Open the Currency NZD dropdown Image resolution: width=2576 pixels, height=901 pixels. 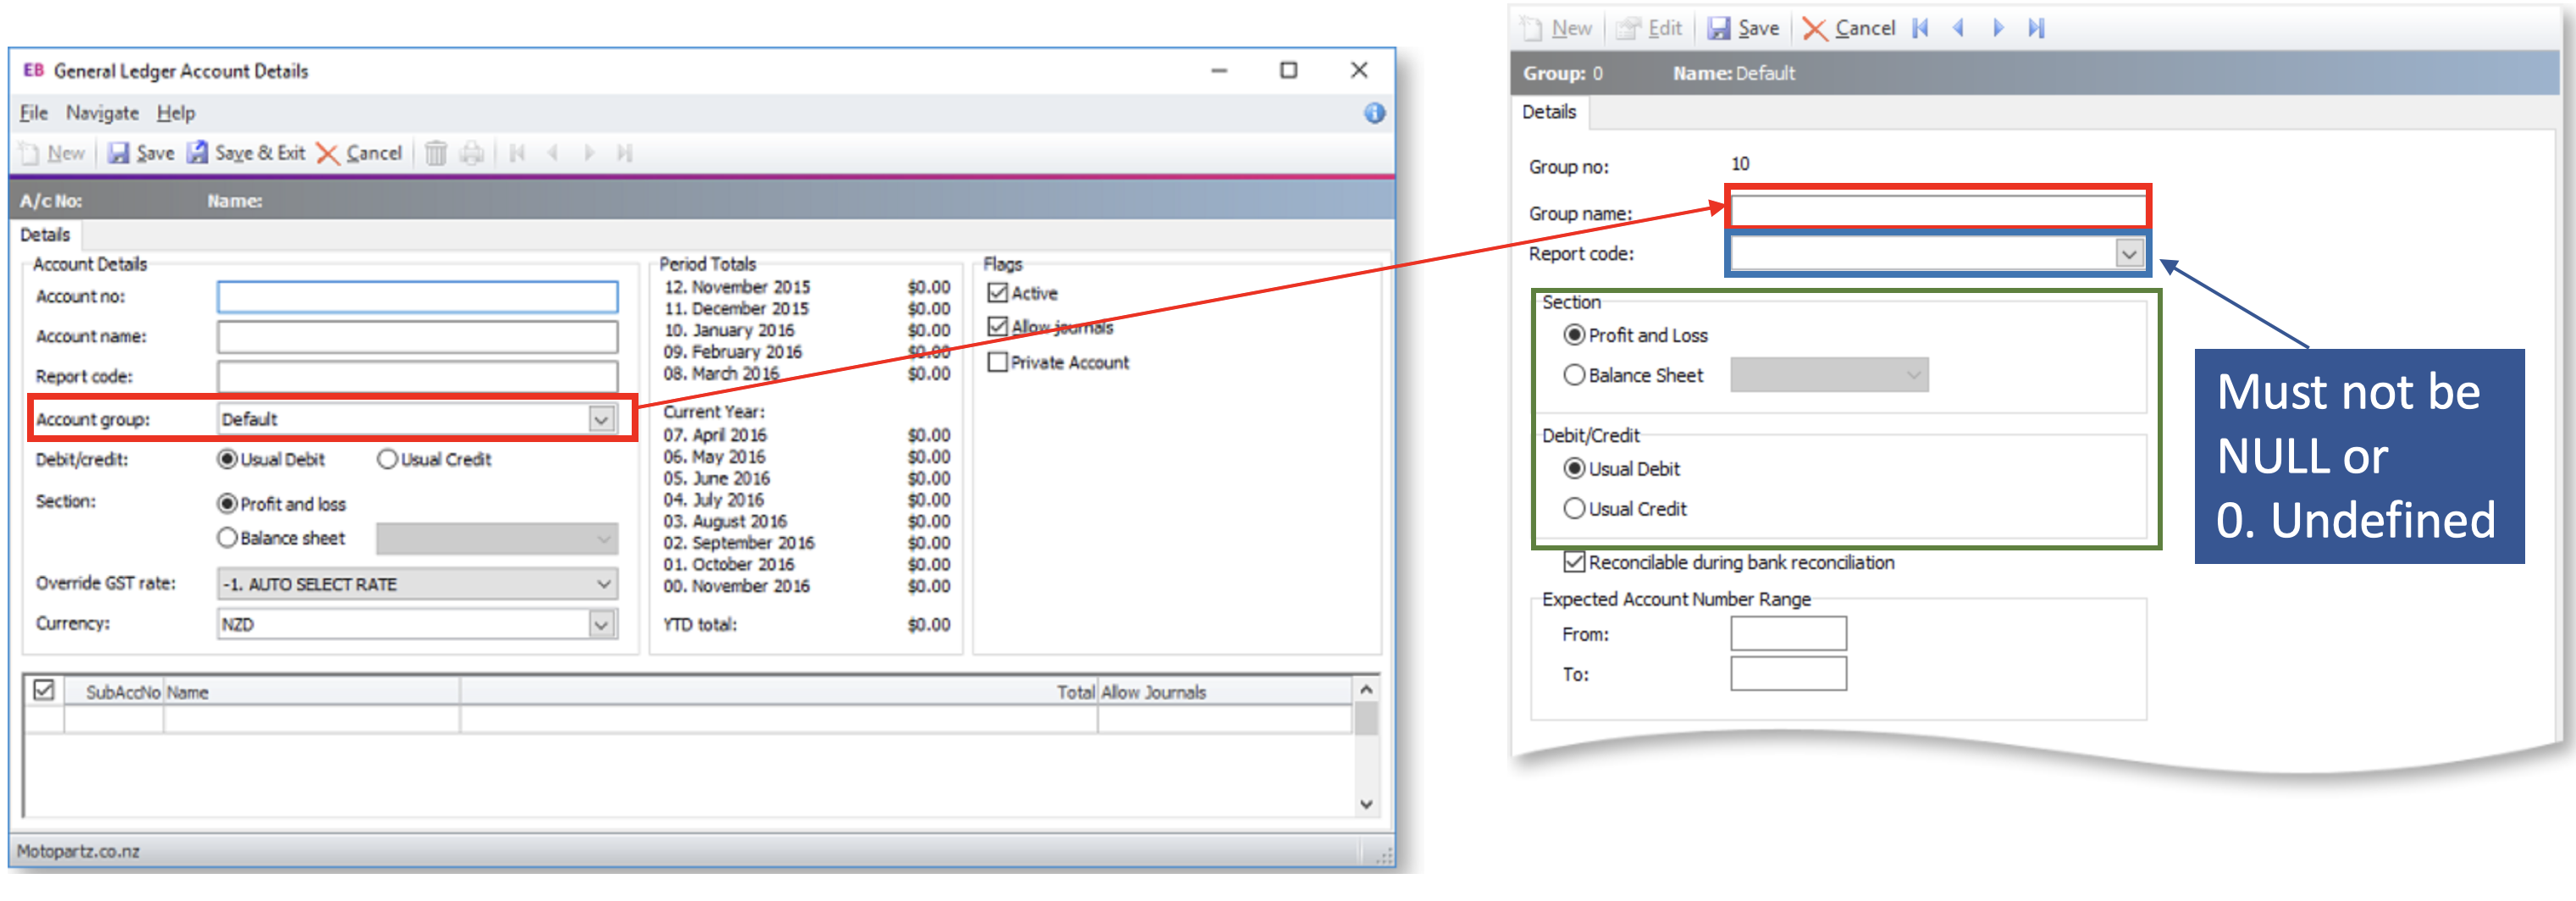tap(601, 624)
